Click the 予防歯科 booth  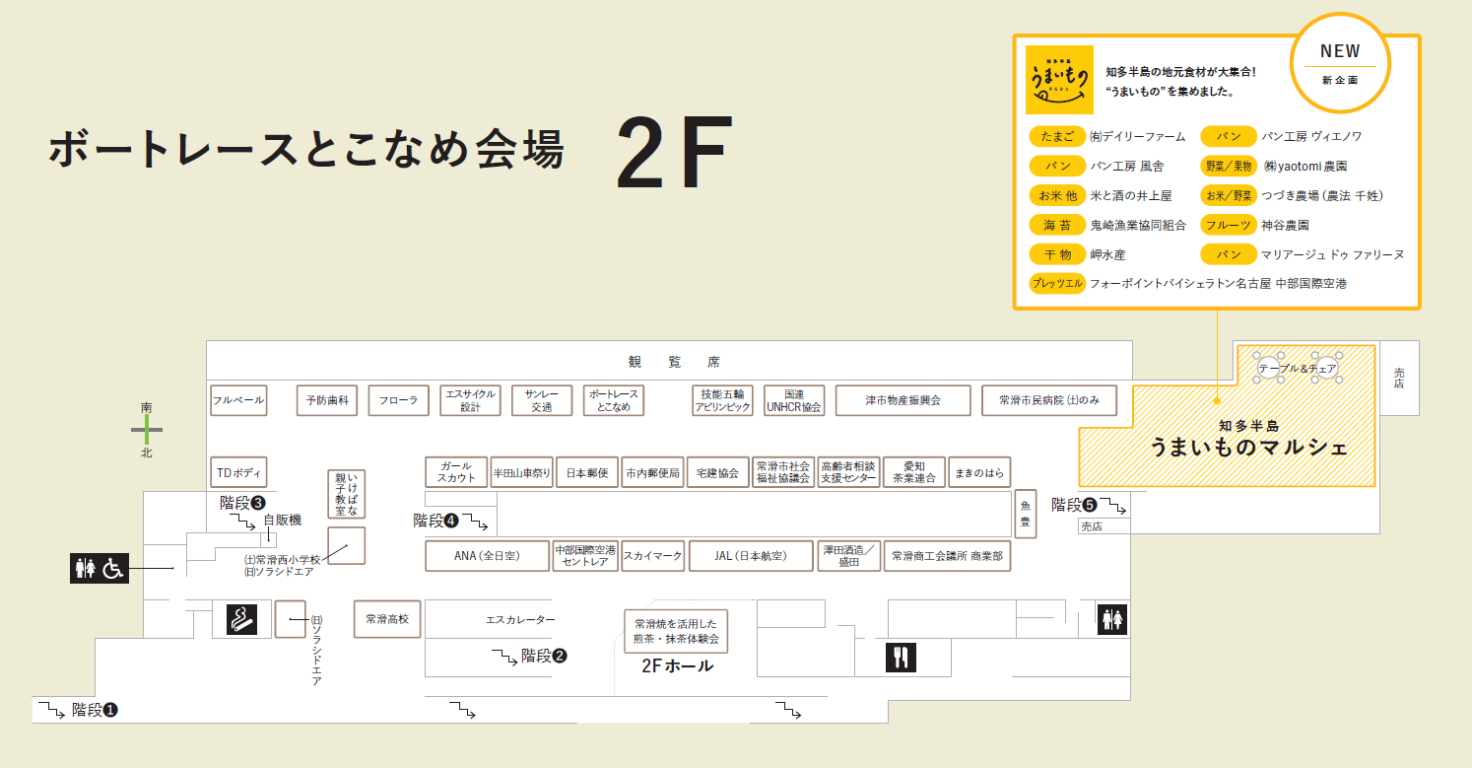(327, 400)
